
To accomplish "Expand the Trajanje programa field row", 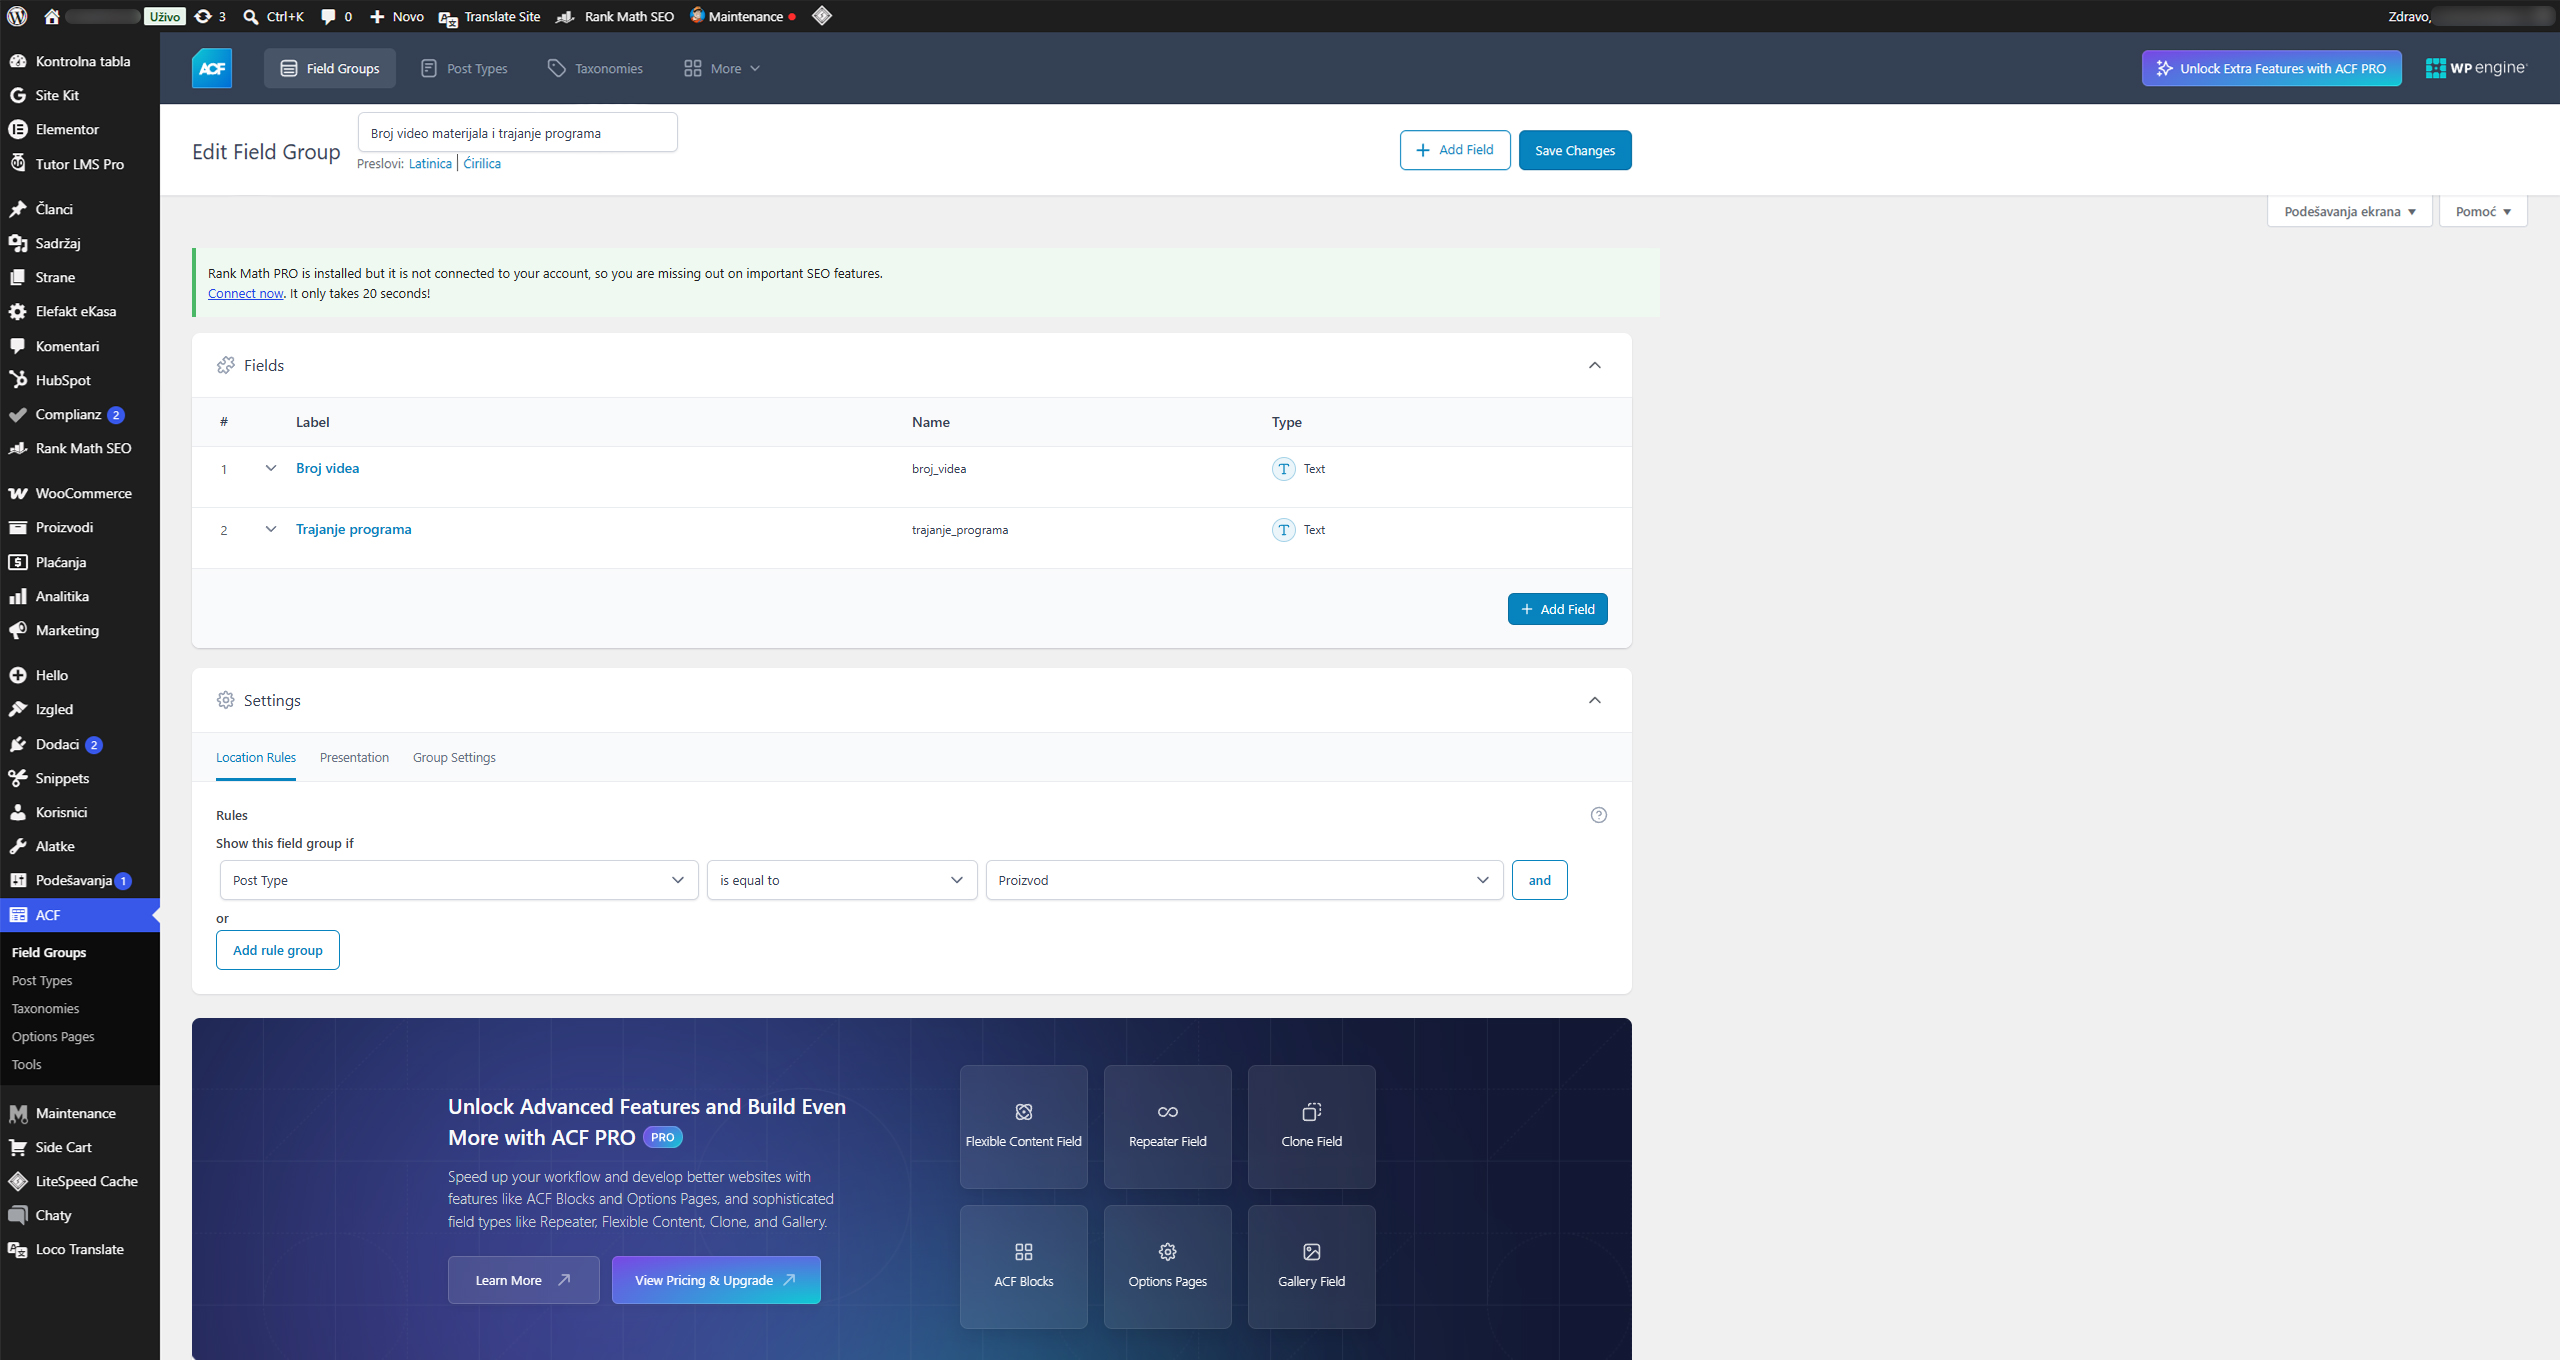I will coord(270,529).
